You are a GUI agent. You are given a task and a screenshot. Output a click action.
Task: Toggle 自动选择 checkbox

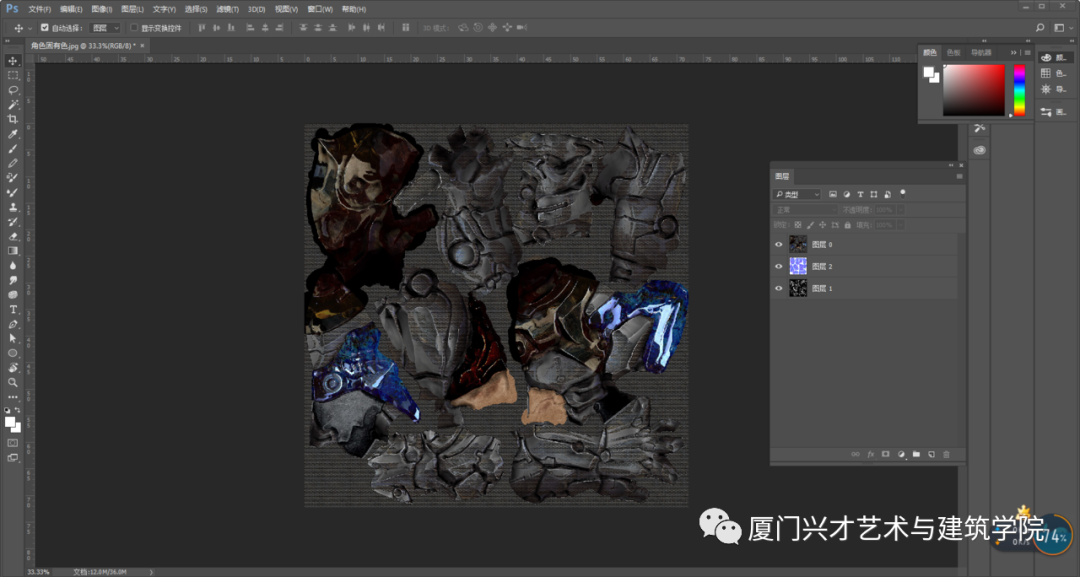click(45, 28)
